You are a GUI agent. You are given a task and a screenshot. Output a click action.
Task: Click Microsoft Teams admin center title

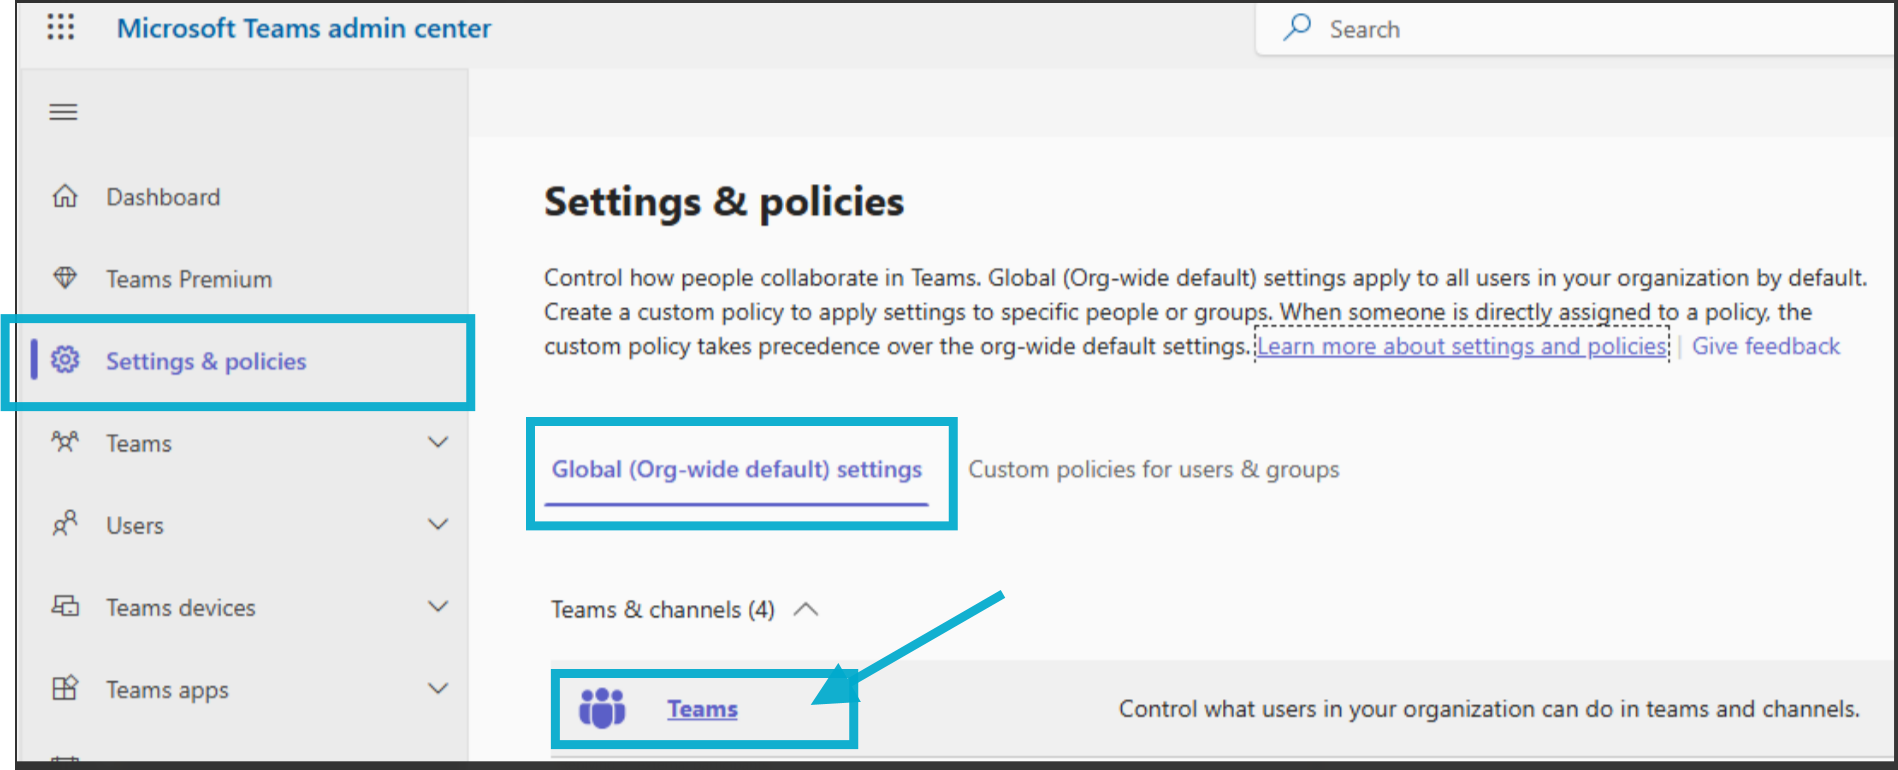coord(304,28)
